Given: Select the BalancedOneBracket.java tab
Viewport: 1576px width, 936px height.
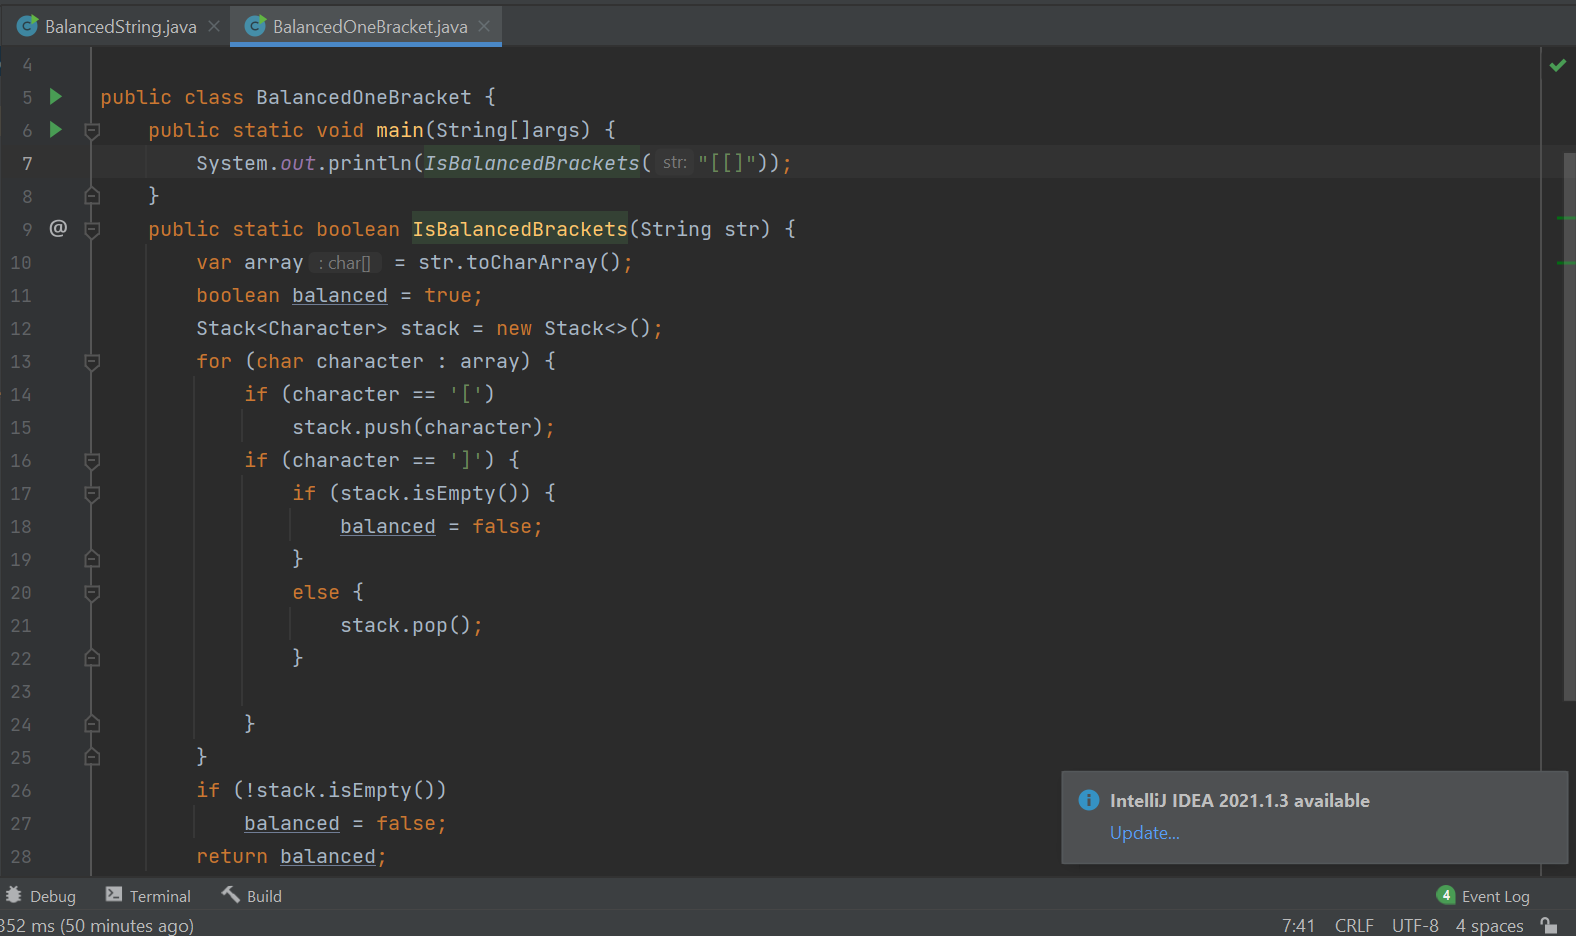Looking at the screenshot, I should 369,27.
